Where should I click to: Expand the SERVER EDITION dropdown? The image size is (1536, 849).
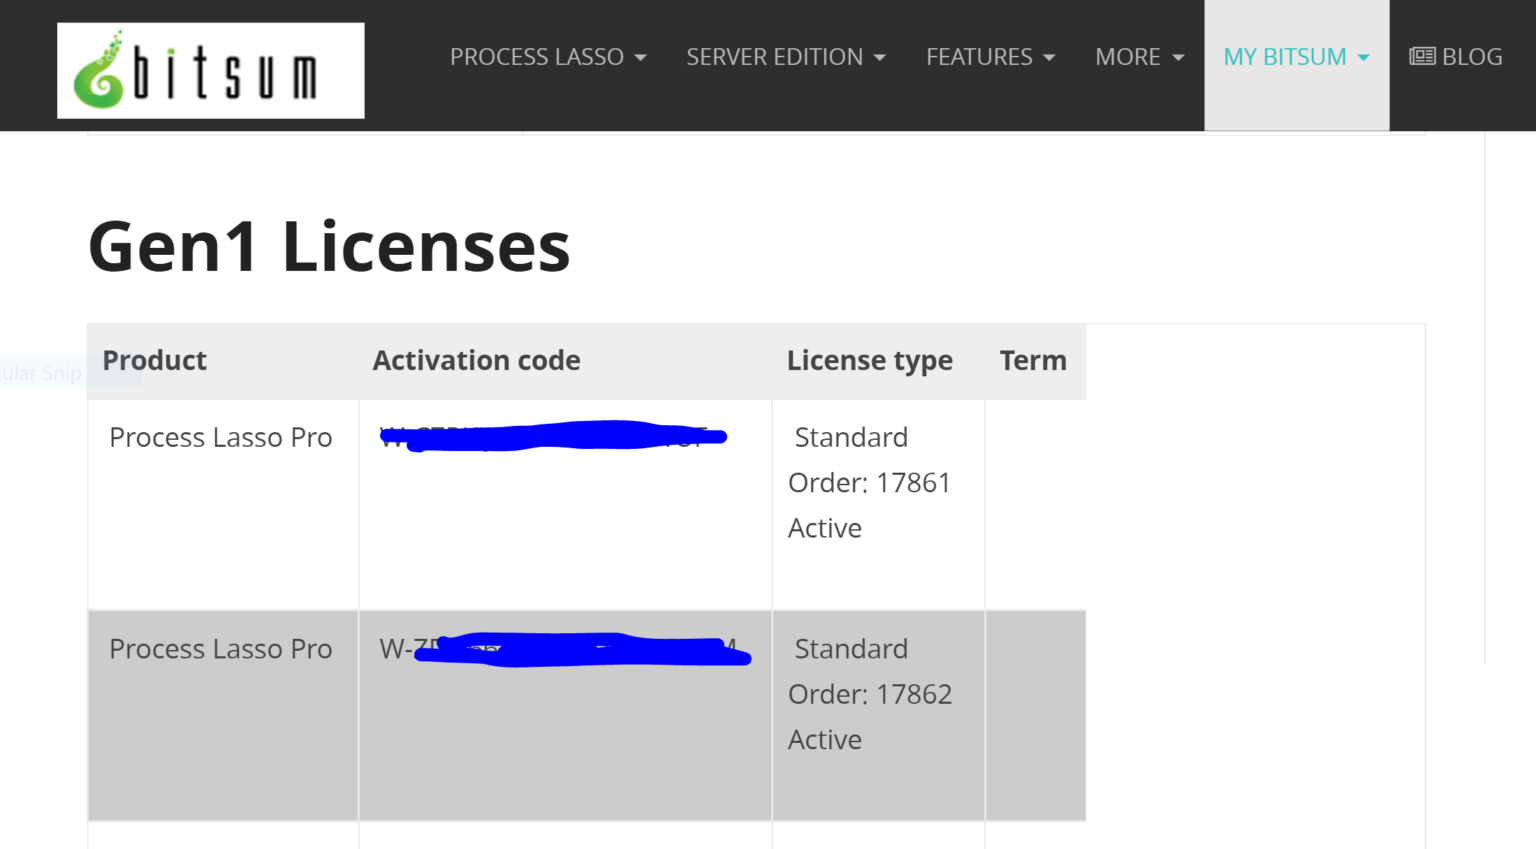879,58
